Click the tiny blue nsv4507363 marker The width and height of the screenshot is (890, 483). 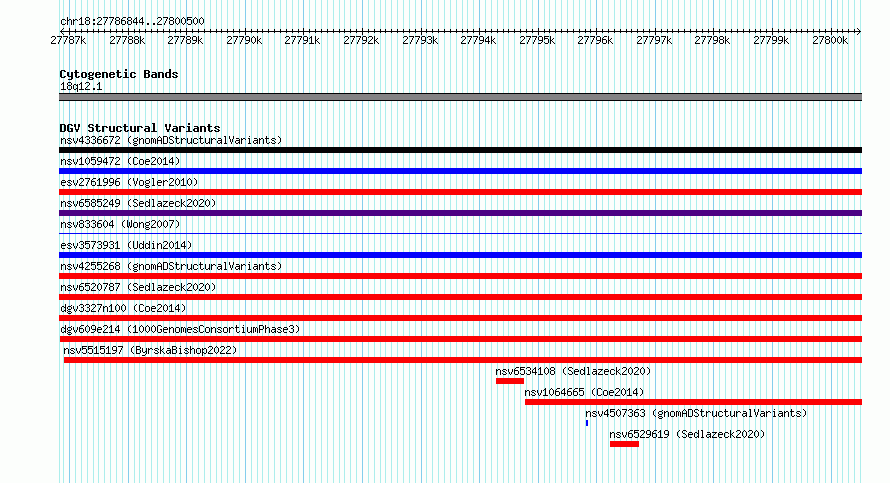point(587,423)
